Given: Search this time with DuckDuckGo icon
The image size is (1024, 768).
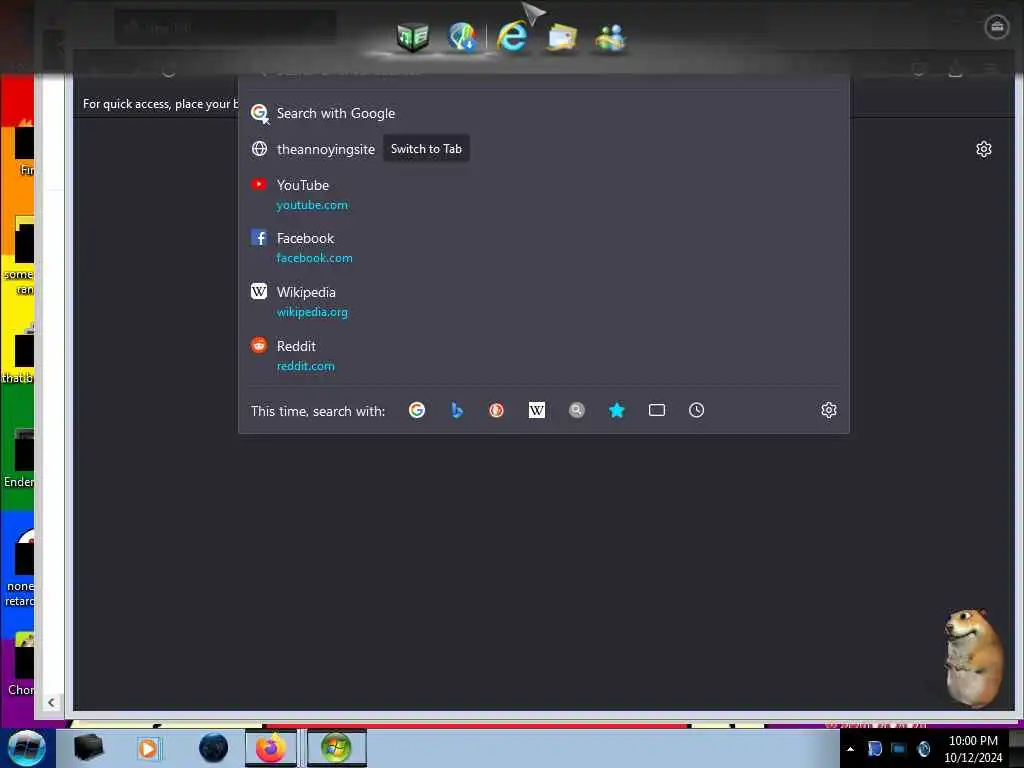Looking at the screenshot, I should [x=496, y=410].
